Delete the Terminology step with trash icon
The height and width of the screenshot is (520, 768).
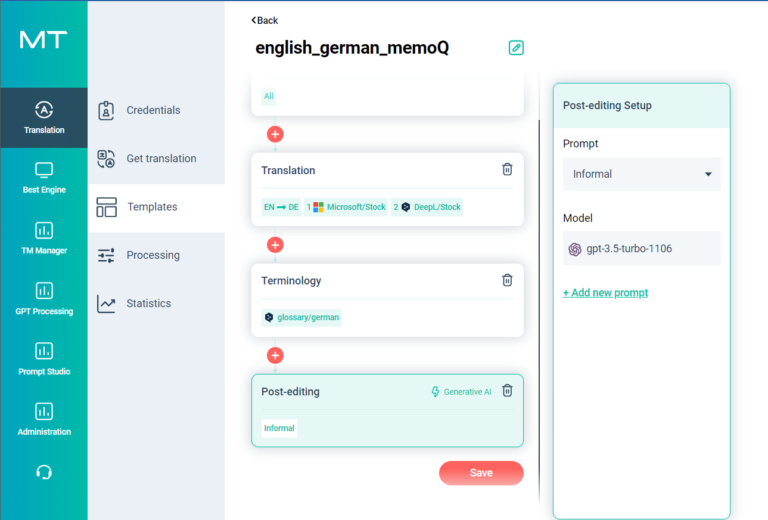point(507,281)
